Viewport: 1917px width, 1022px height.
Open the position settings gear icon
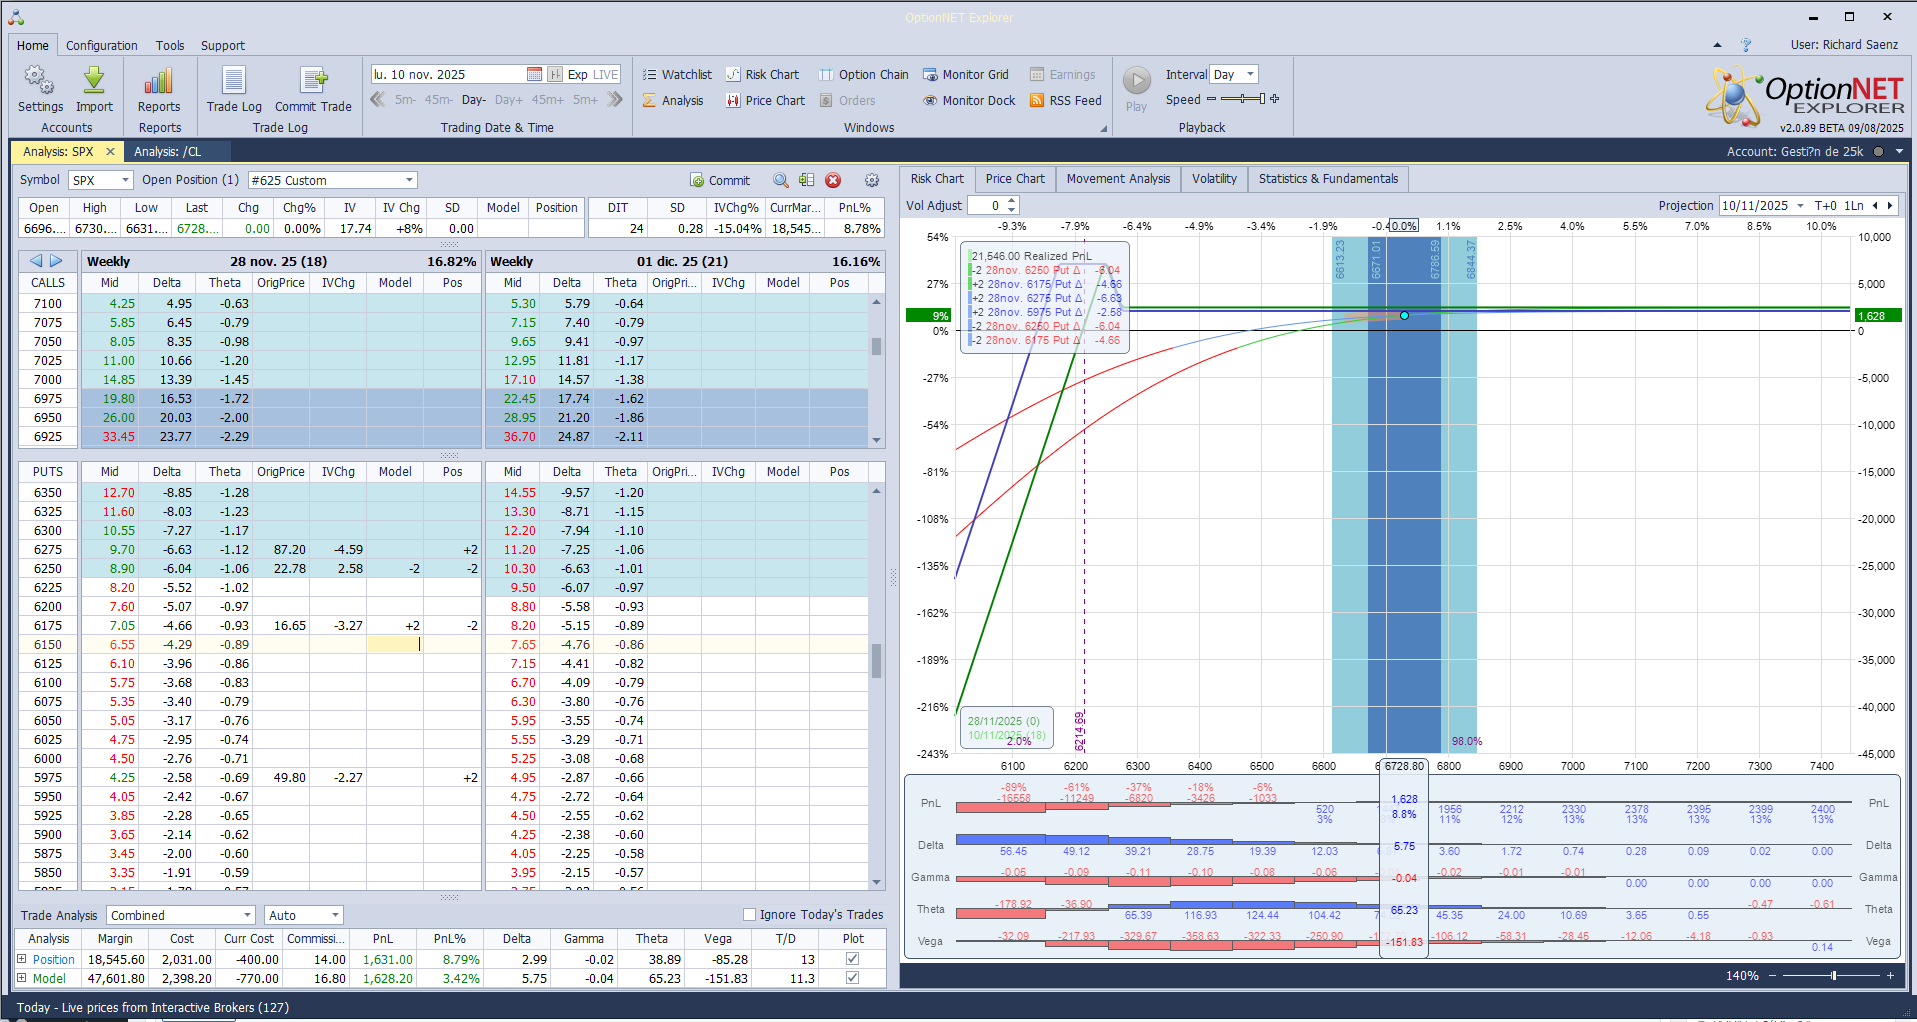(872, 180)
